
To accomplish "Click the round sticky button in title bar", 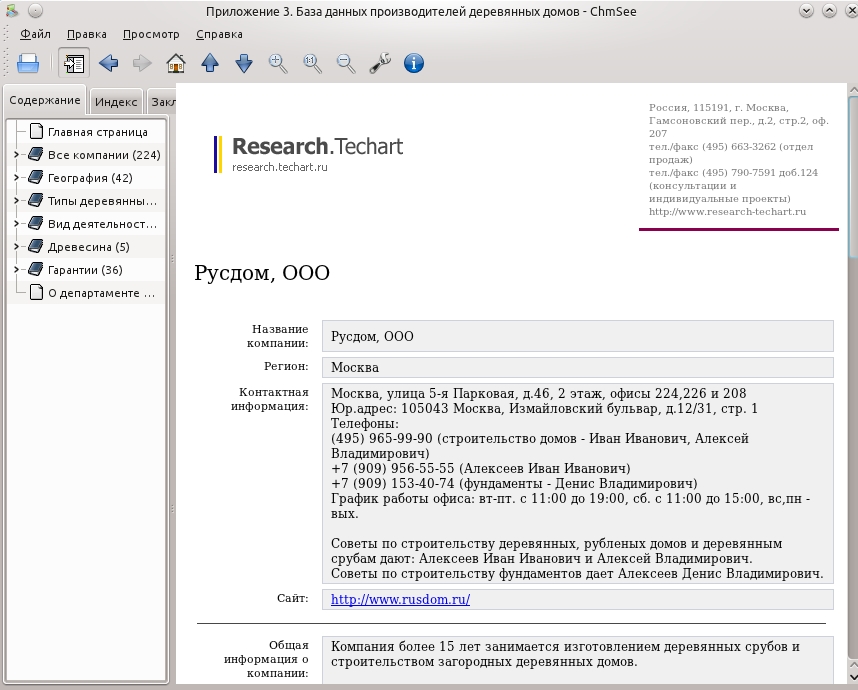I will 35,10.
